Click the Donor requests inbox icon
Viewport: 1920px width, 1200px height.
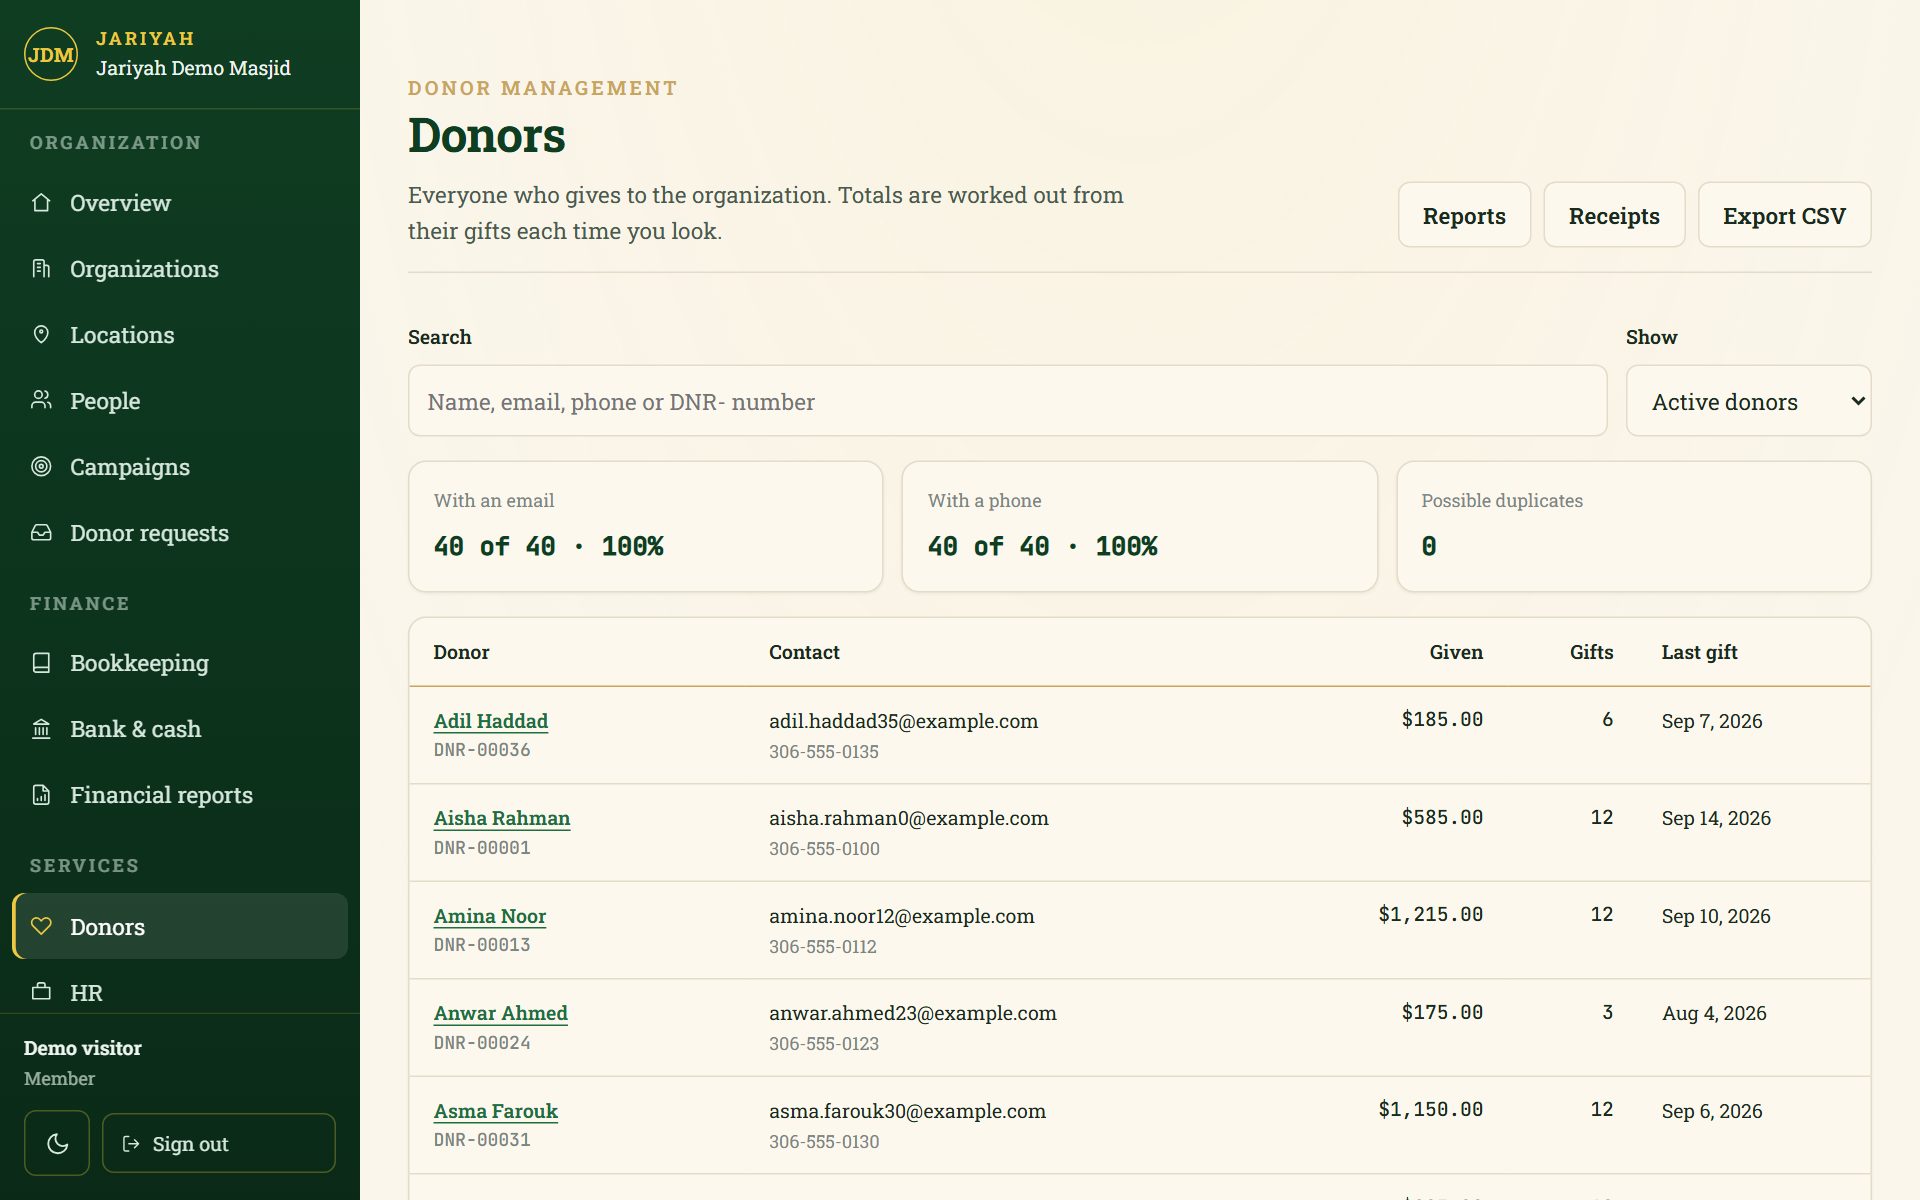click(x=41, y=533)
